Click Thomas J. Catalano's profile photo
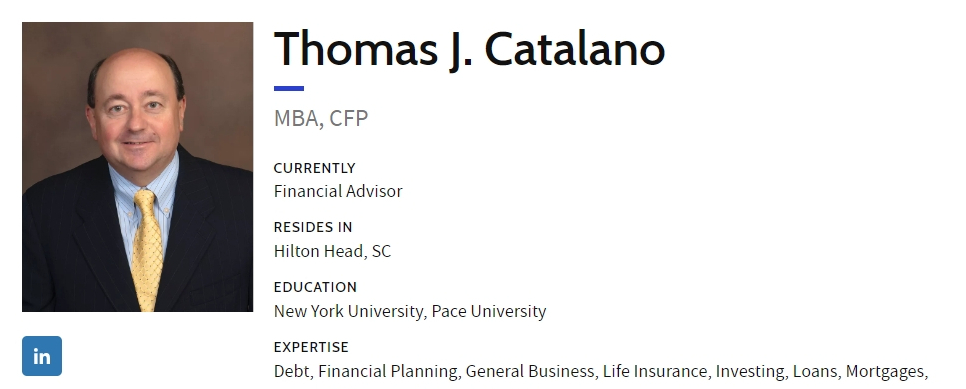 click(137, 167)
